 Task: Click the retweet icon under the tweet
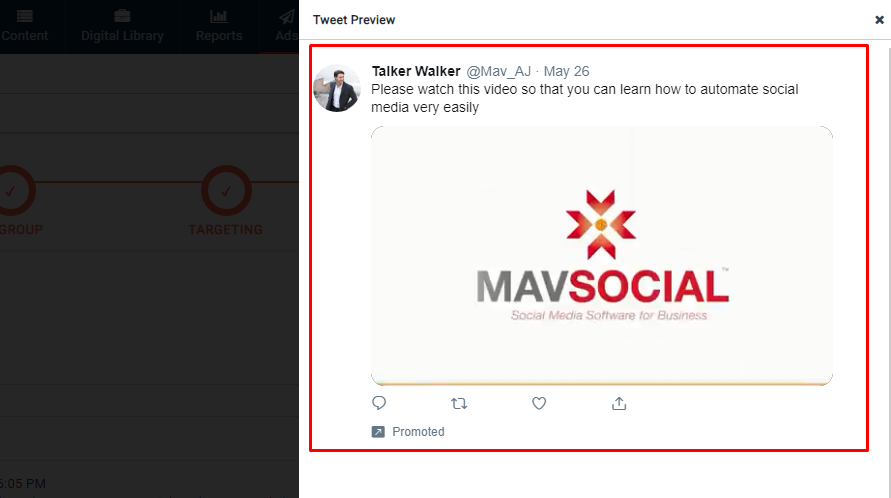[459, 403]
